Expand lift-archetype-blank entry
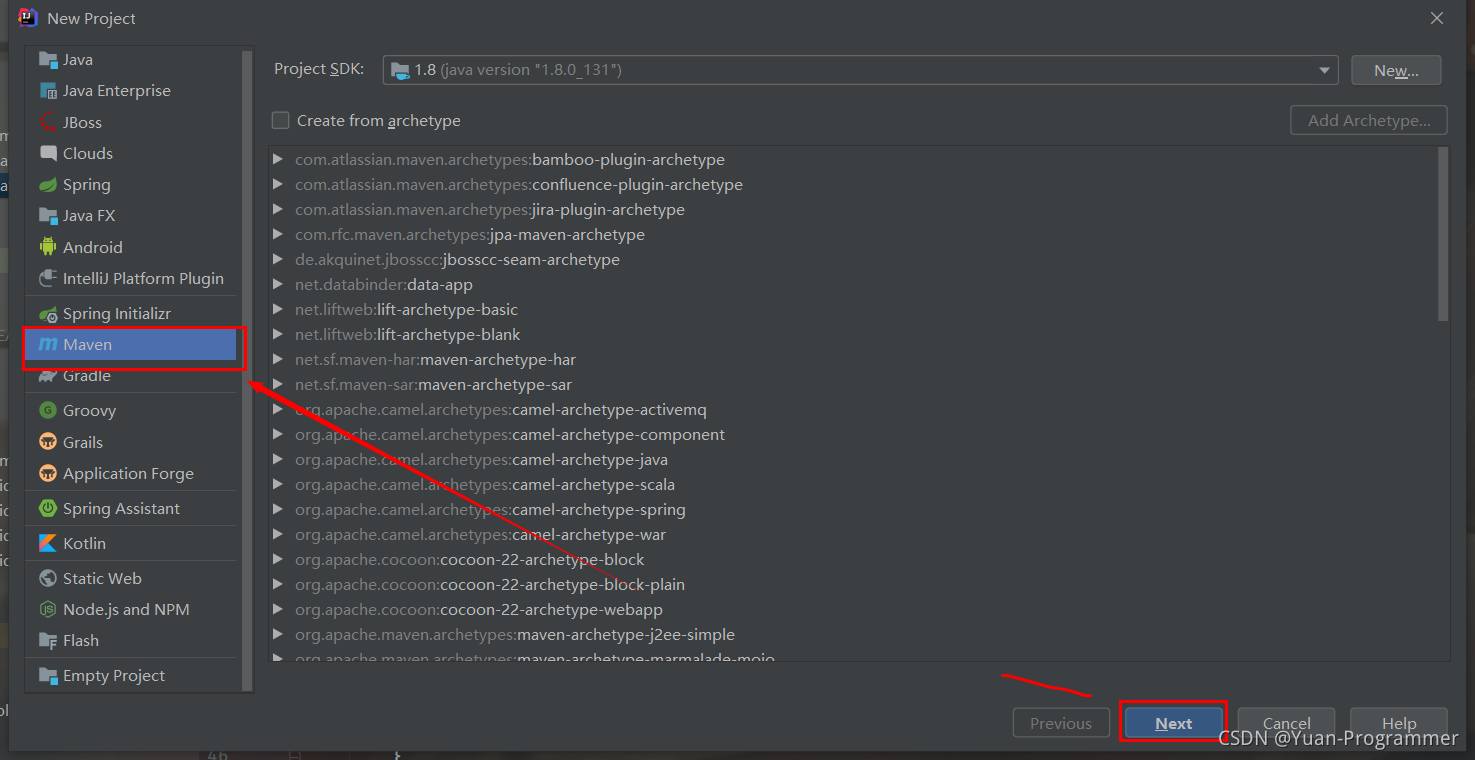1475x760 pixels. pos(277,334)
